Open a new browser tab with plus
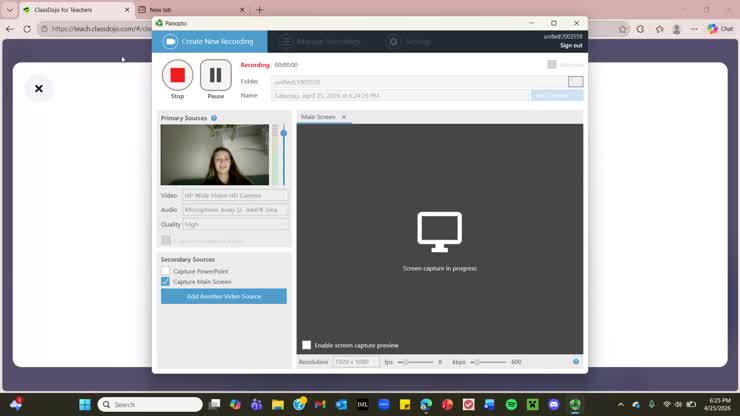740x416 pixels. point(260,10)
